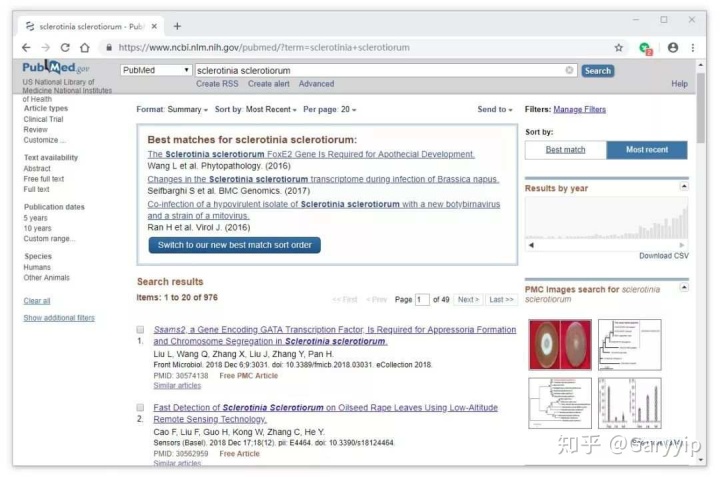Image resolution: width=720 pixels, height=477 pixels.
Task: Filter publication dates to 5 years
Action: [35, 218]
